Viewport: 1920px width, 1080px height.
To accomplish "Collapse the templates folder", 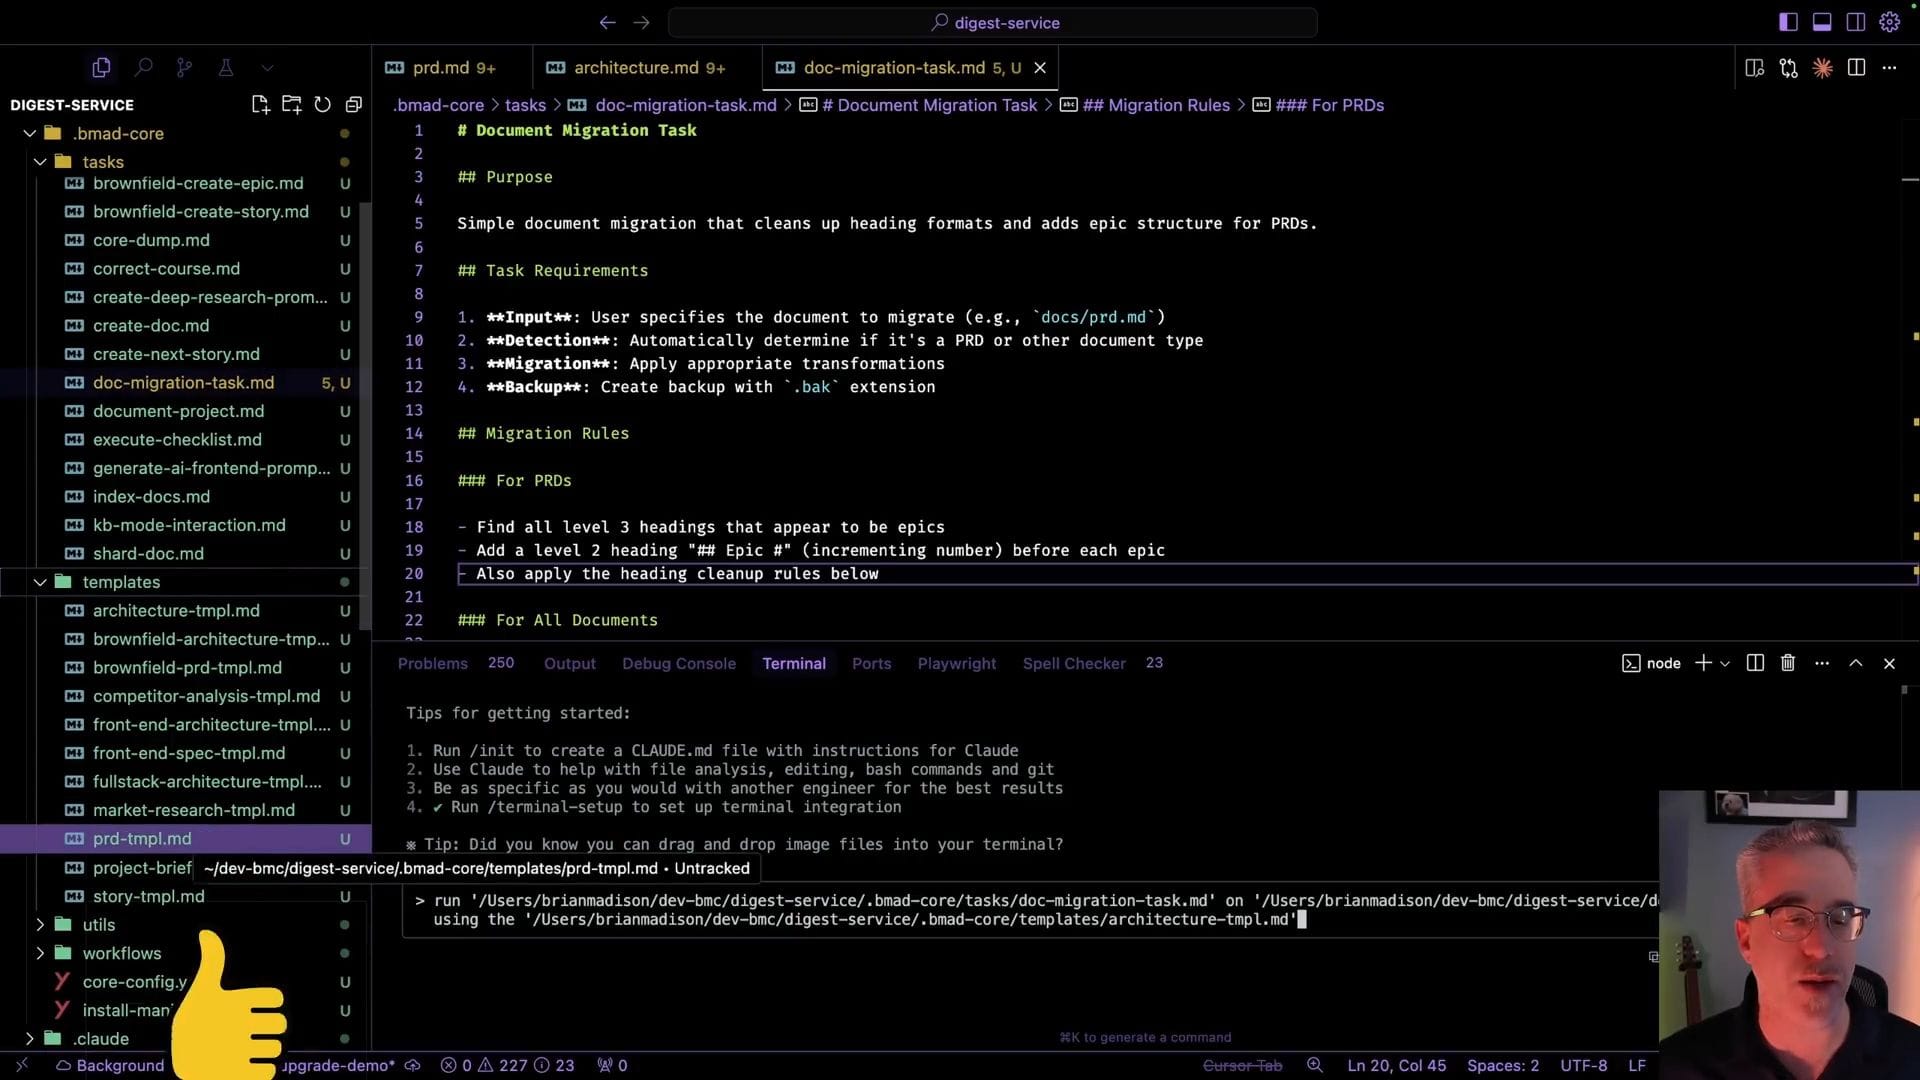I will pyautogui.click(x=40, y=582).
